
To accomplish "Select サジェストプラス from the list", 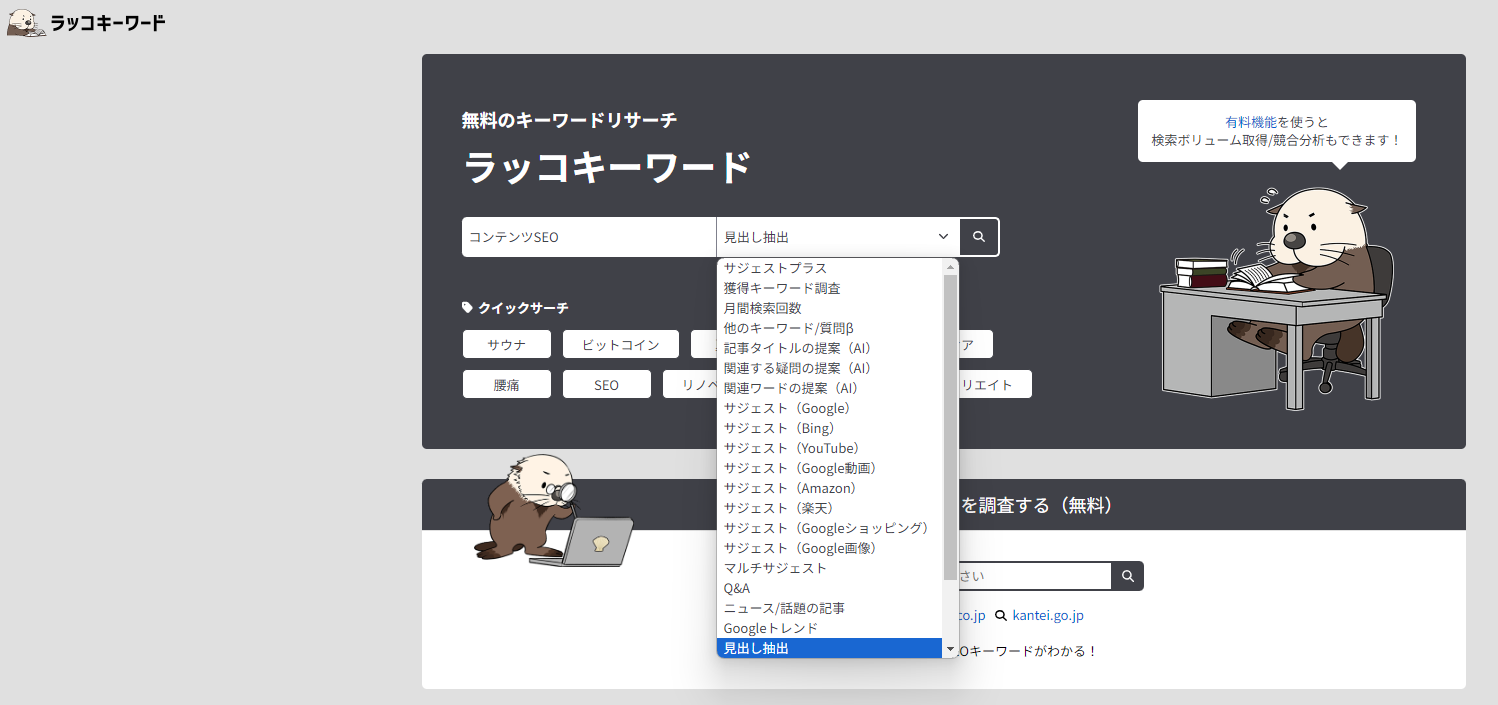I will 830,268.
